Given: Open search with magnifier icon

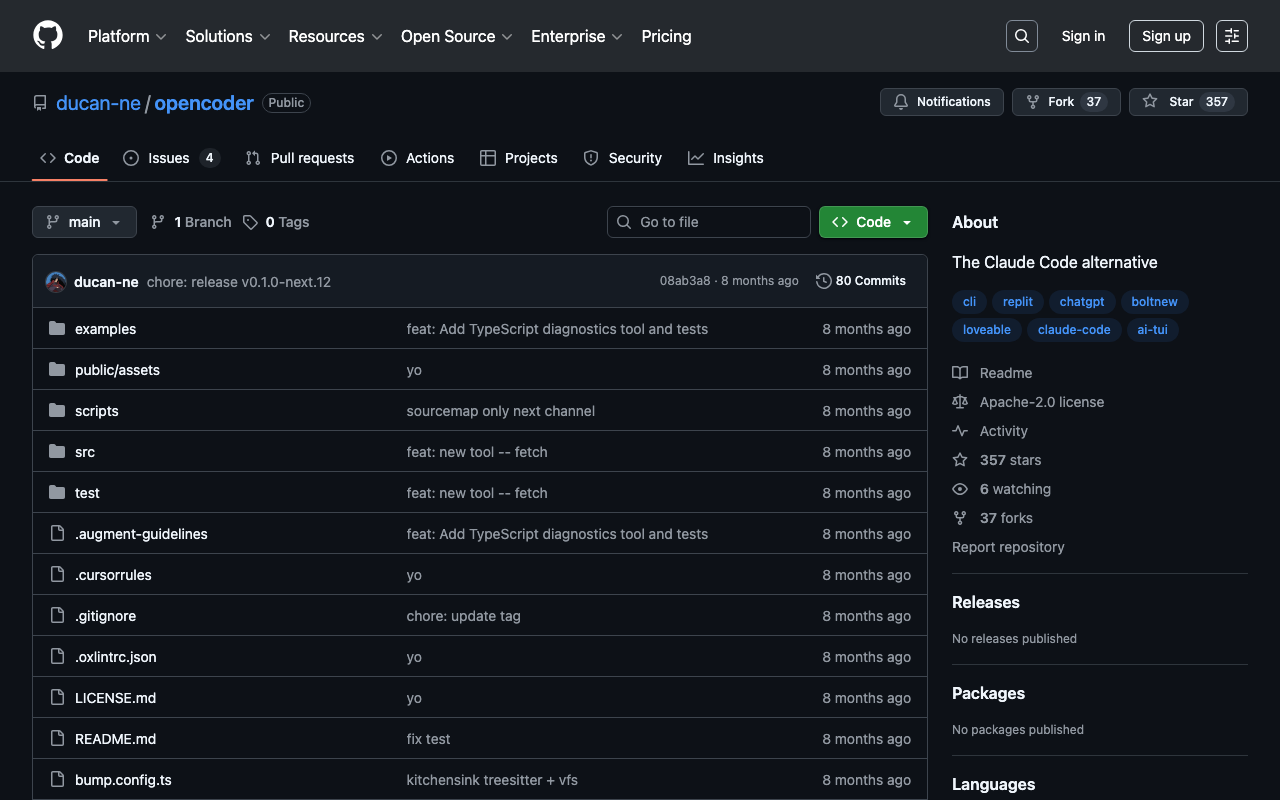Looking at the screenshot, I should tap(1021, 36).
